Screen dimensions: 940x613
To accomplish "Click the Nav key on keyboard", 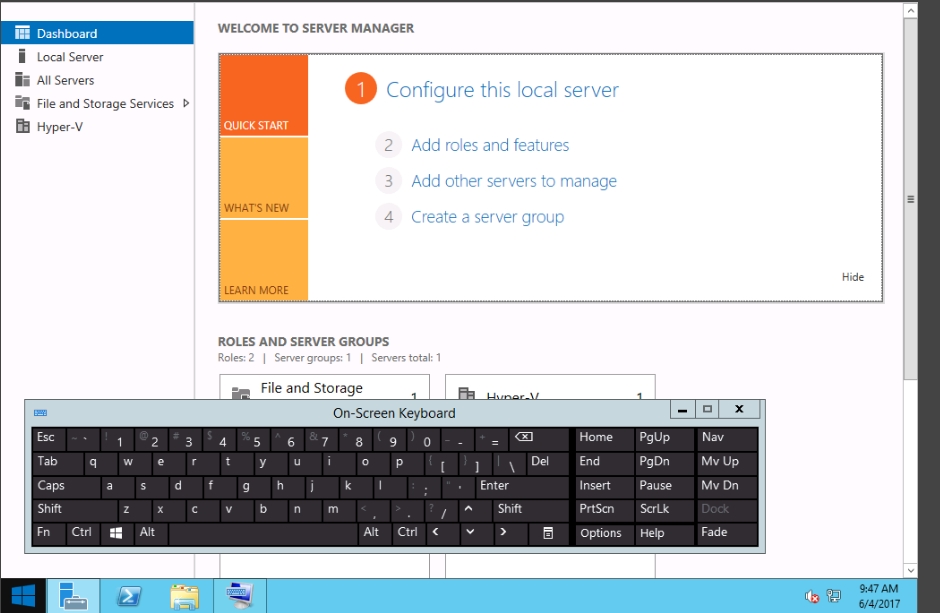I will [x=727, y=439].
